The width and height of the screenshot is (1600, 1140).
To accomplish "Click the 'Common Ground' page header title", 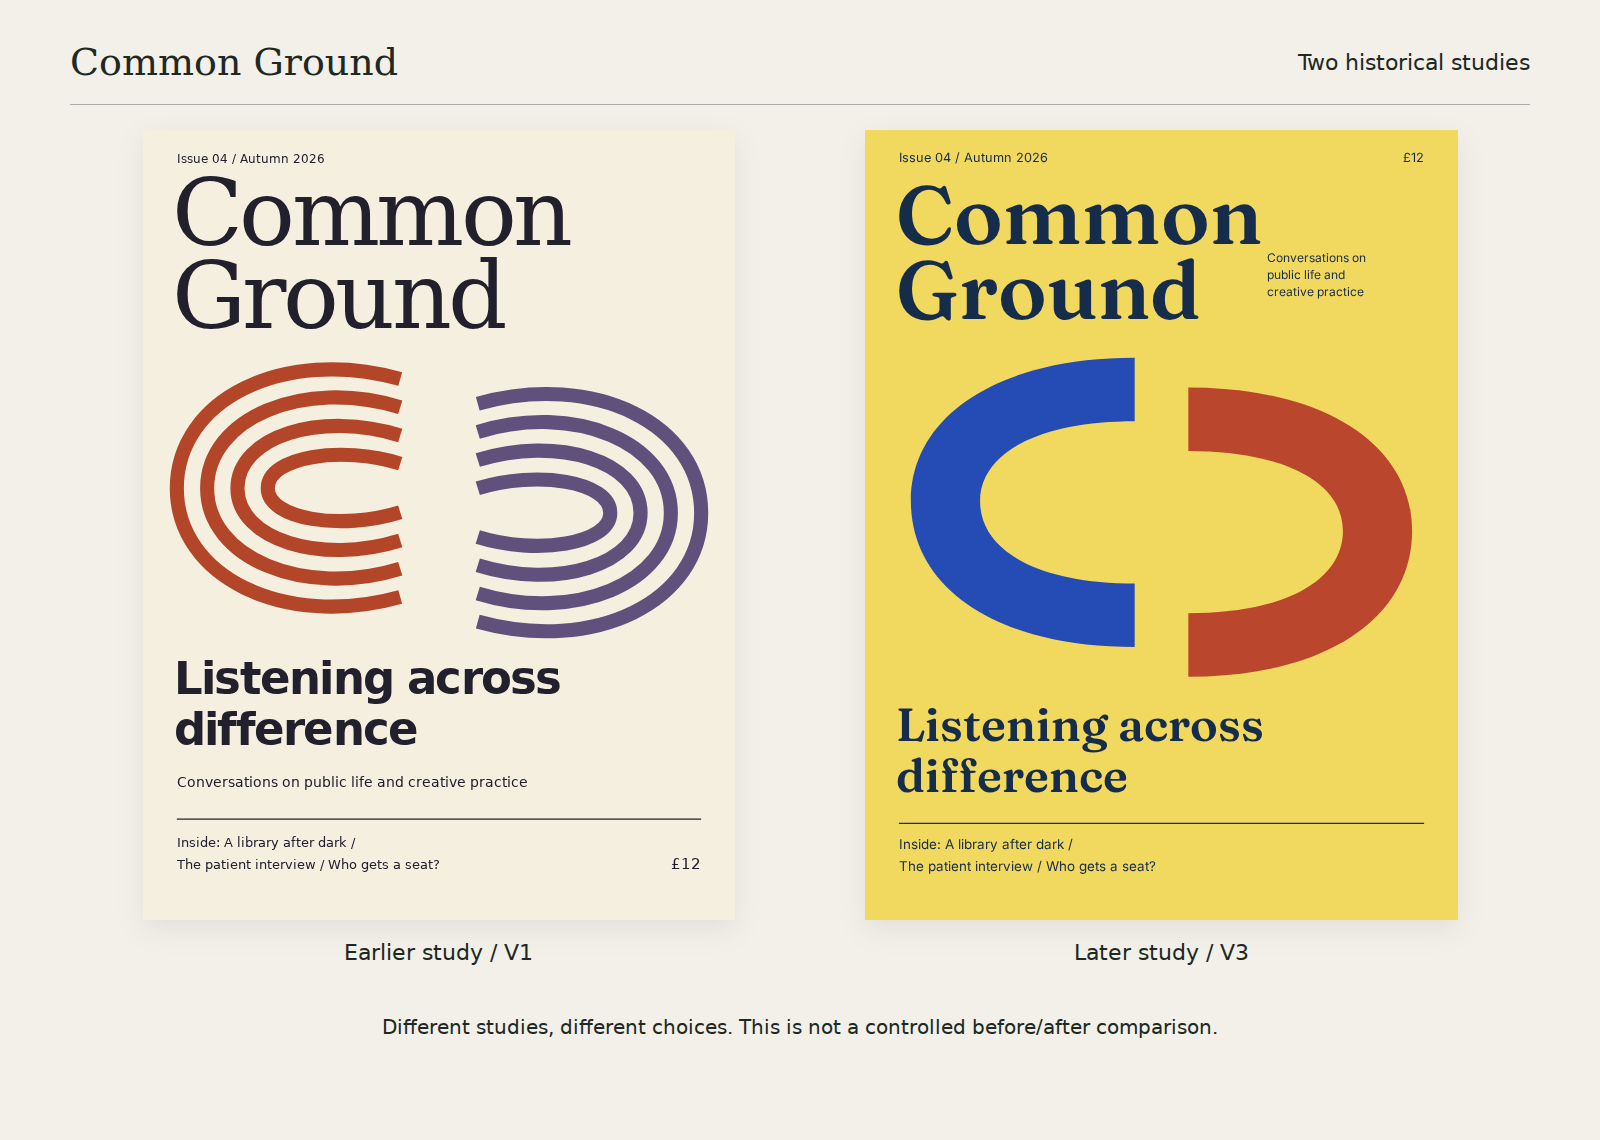I will pos(234,62).
